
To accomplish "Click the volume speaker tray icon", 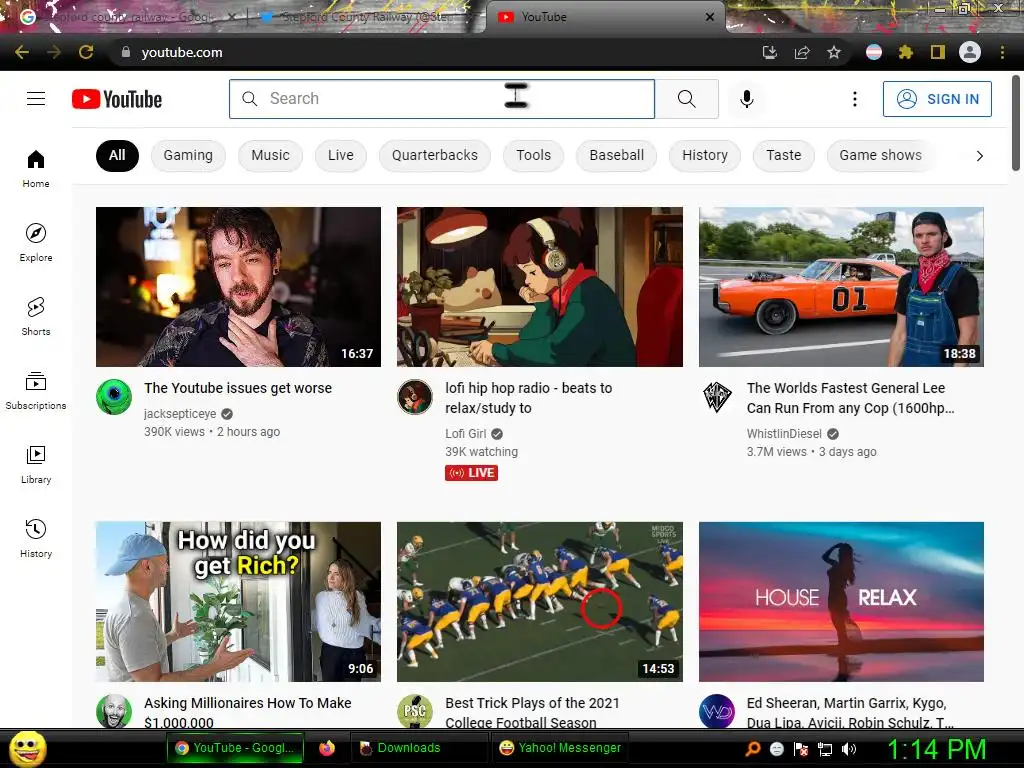I will 848,749.
